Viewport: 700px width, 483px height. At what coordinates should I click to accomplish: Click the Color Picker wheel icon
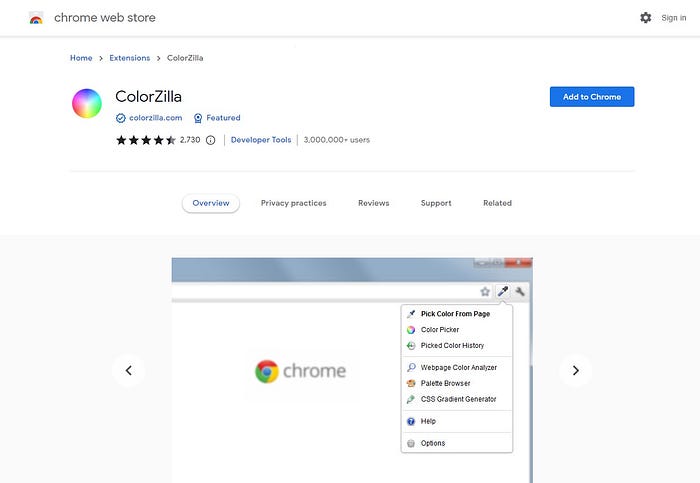(x=411, y=330)
